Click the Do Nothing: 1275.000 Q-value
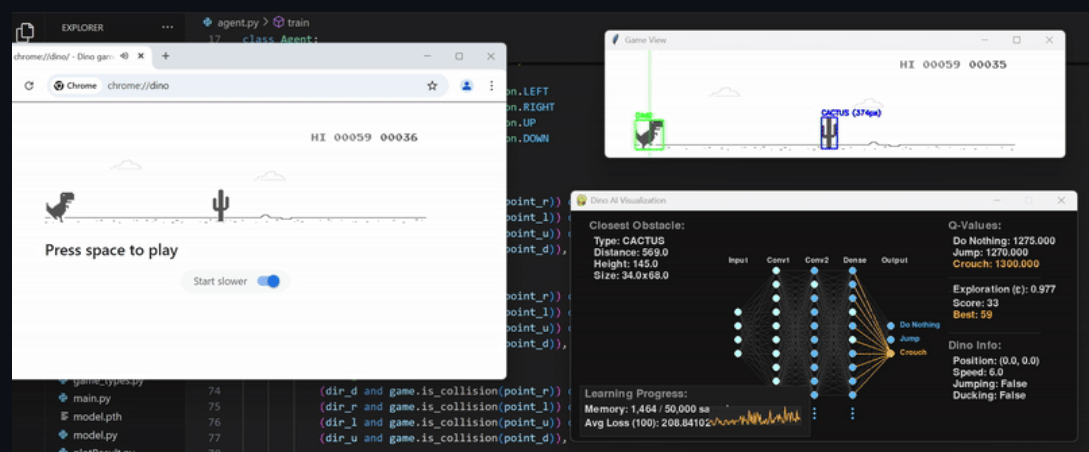This screenshot has width=1089, height=452. coord(1004,241)
